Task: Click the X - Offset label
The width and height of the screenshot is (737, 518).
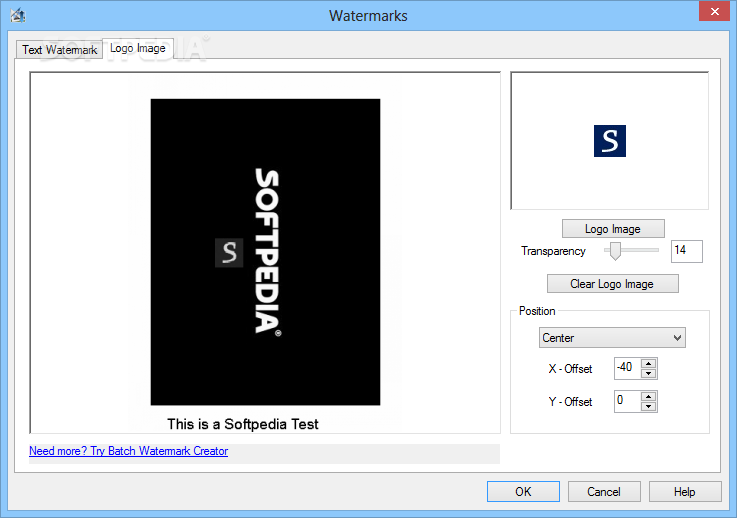Action: 570,369
